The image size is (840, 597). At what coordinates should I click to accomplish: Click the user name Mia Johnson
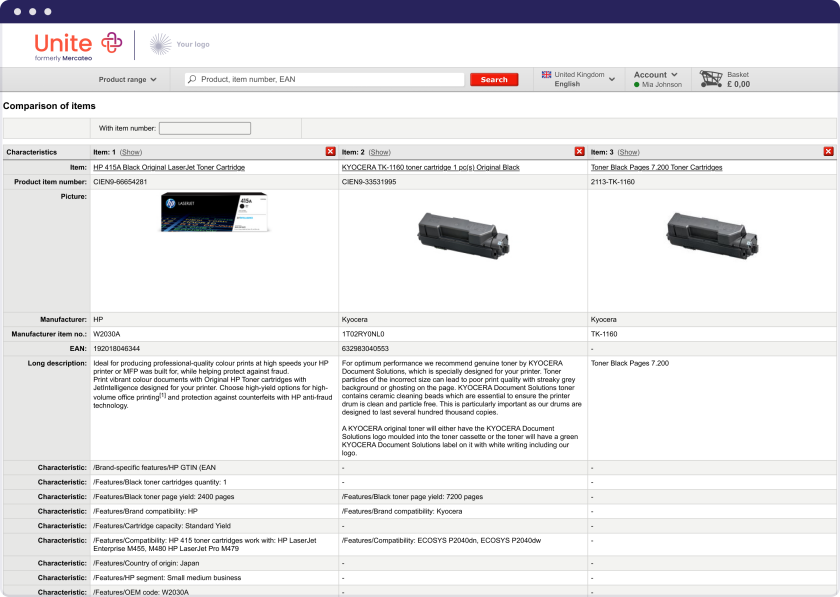662,85
